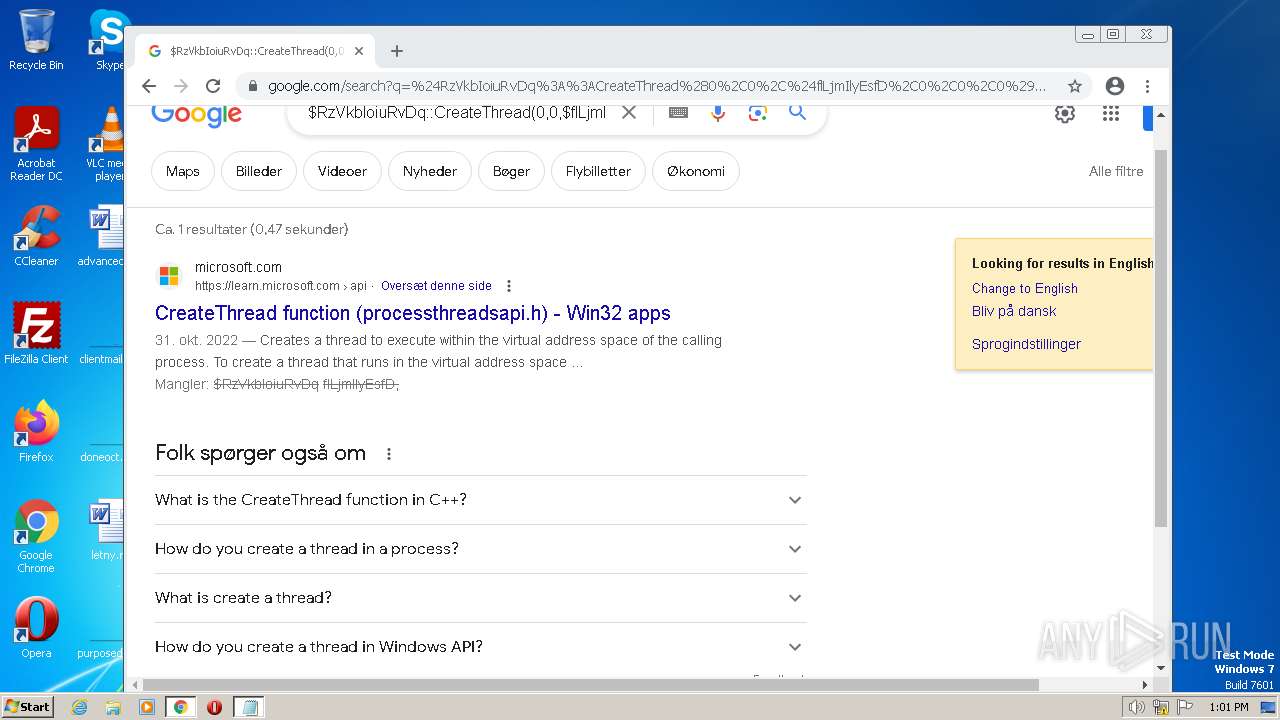1280x720 pixels.
Task: Open the Opera icon in the taskbar
Action: (x=214, y=707)
